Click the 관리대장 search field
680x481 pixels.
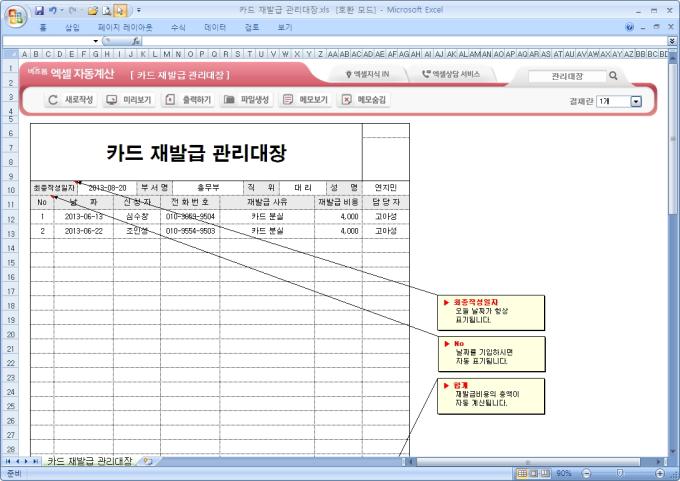tap(567, 76)
